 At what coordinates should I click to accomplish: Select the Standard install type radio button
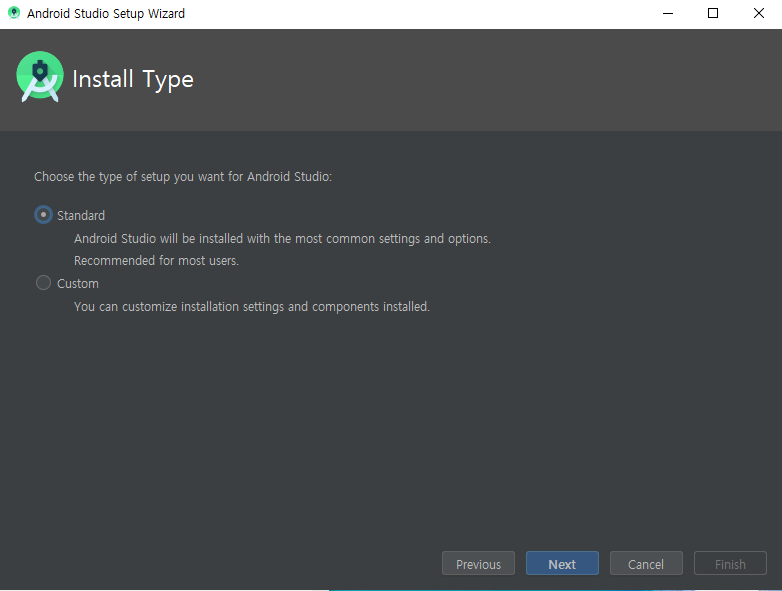[43, 215]
